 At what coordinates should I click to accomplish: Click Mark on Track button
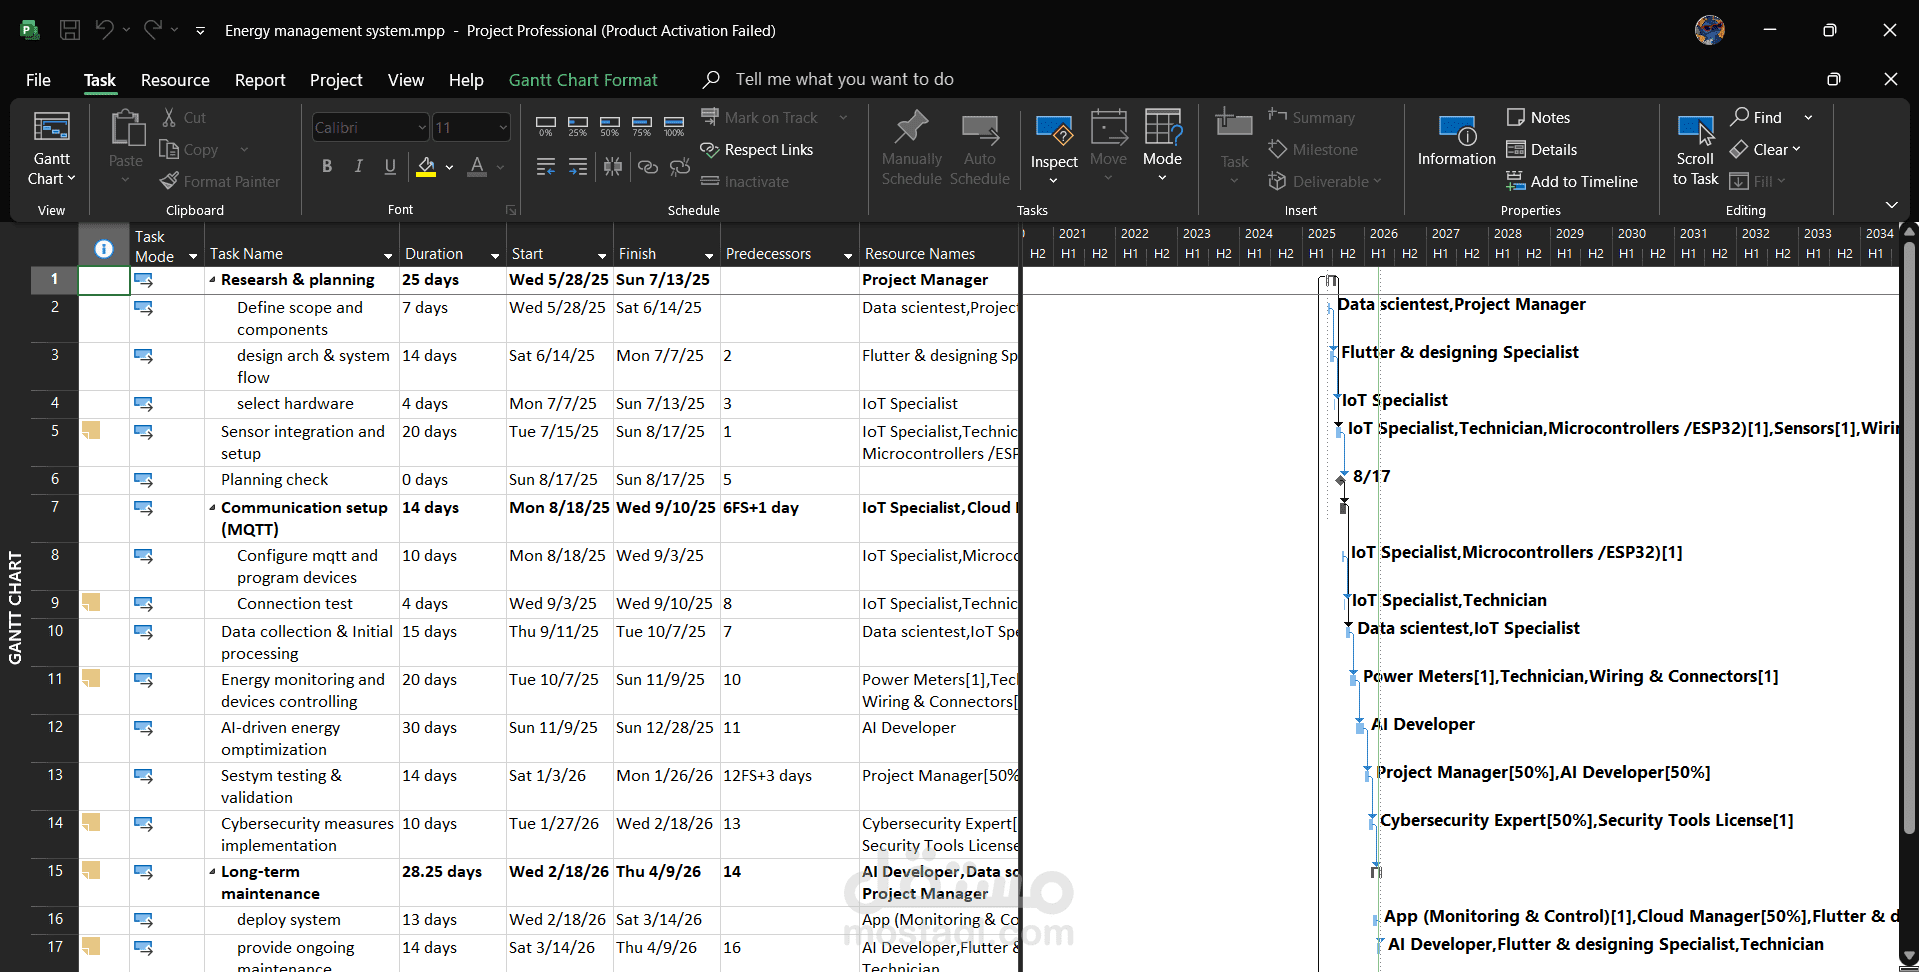point(760,117)
